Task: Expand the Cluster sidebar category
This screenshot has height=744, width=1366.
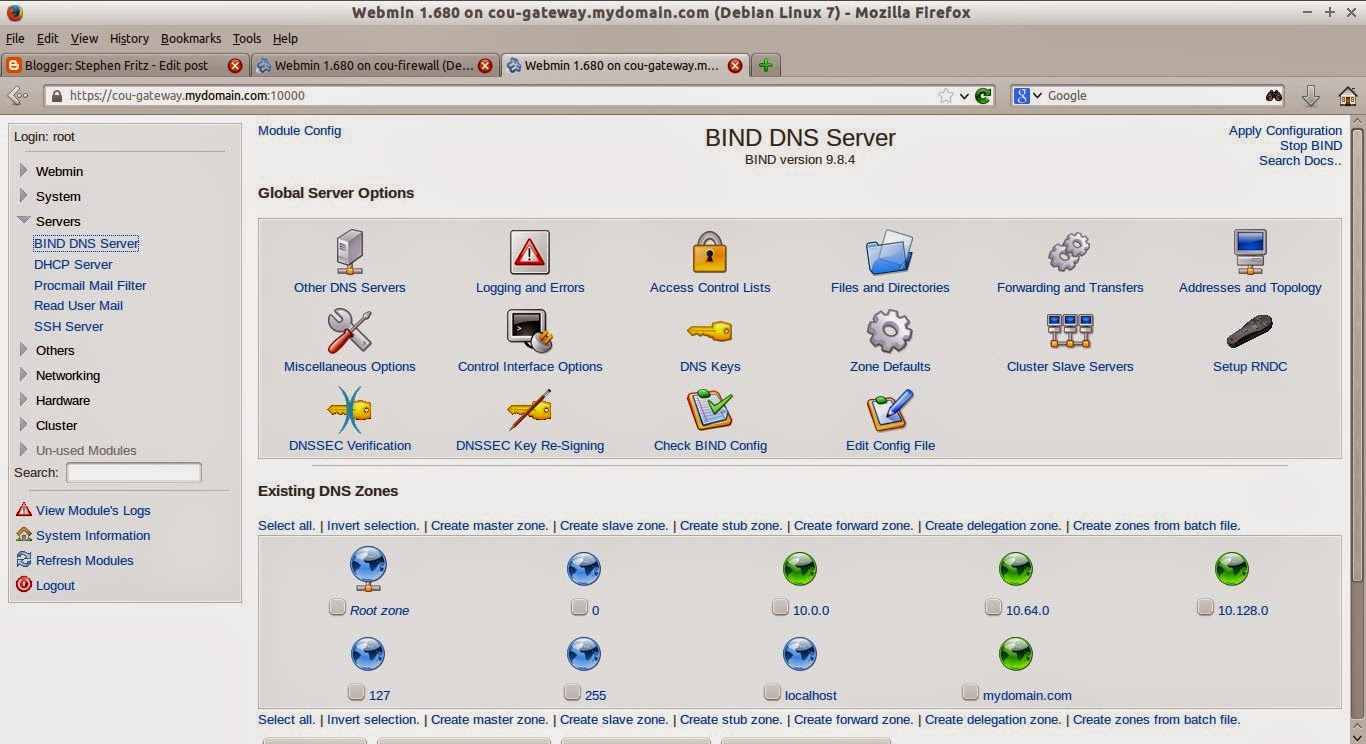Action: [24, 425]
